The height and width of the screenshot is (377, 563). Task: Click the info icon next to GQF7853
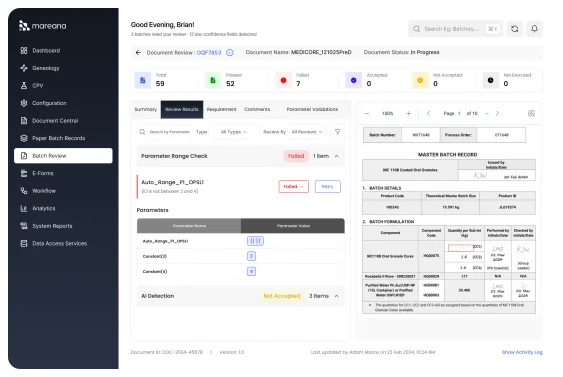(230, 52)
